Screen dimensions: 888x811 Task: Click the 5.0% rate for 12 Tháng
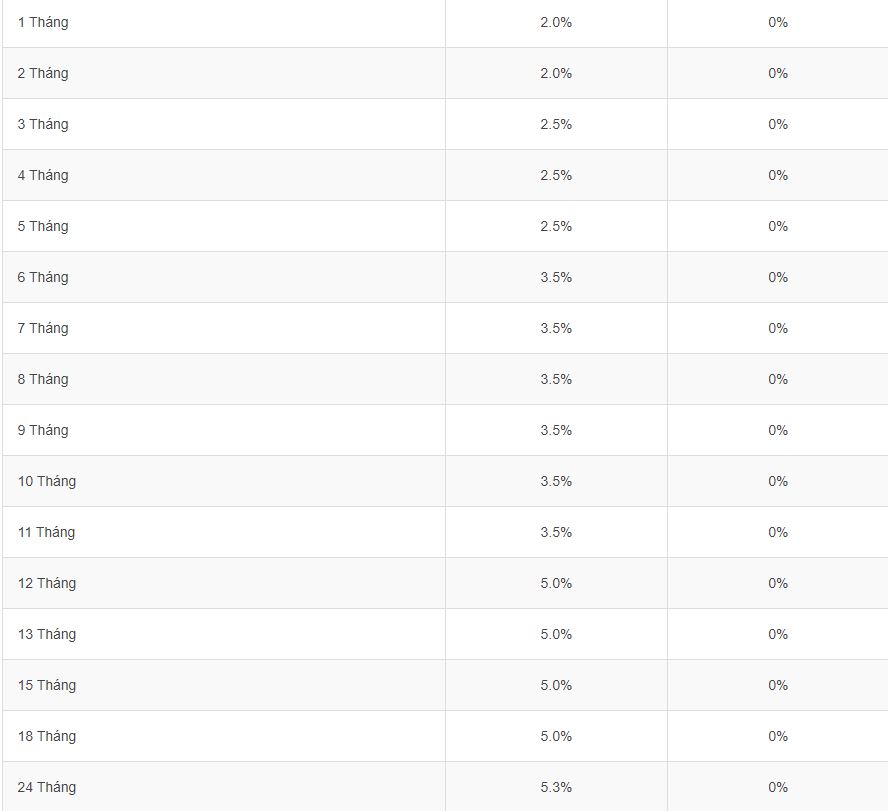point(556,583)
